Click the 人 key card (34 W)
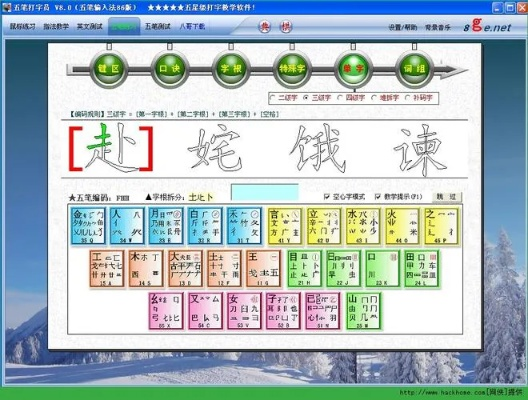The width and height of the screenshot is (528, 400). (x=127, y=226)
